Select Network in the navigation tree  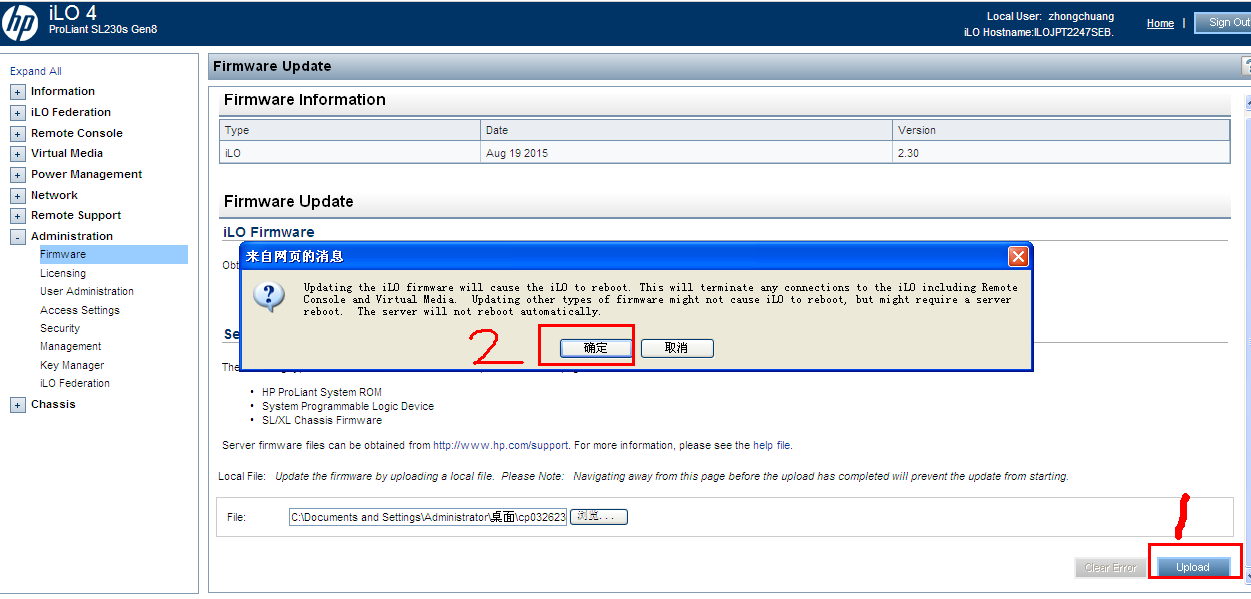coord(54,195)
